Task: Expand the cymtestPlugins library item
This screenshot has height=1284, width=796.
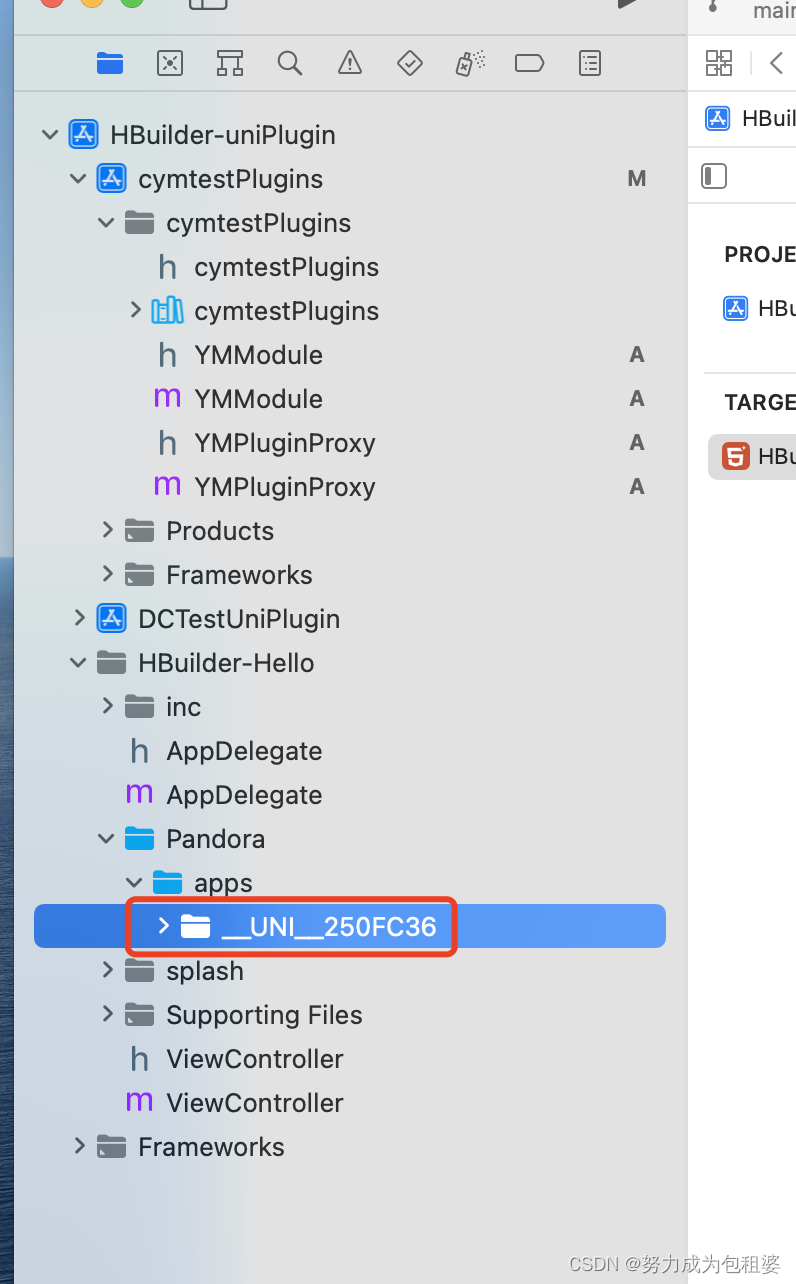Action: (x=136, y=310)
